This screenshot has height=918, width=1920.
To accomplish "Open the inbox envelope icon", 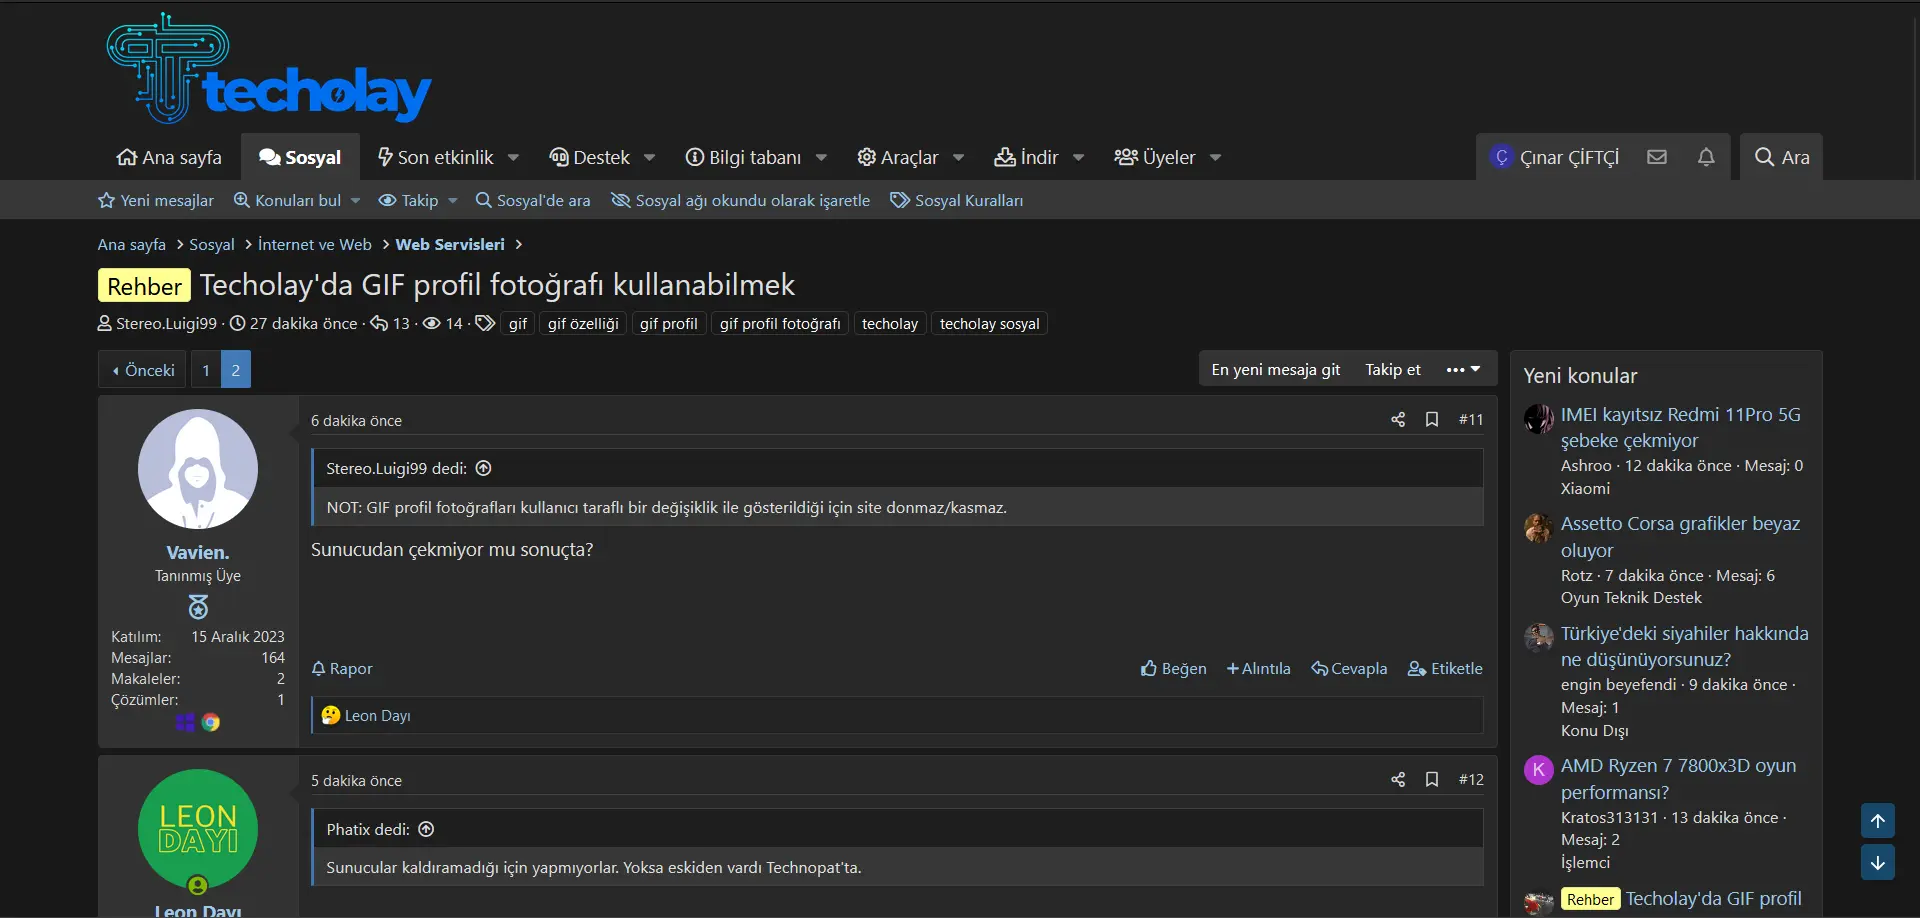I will pyautogui.click(x=1657, y=157).
